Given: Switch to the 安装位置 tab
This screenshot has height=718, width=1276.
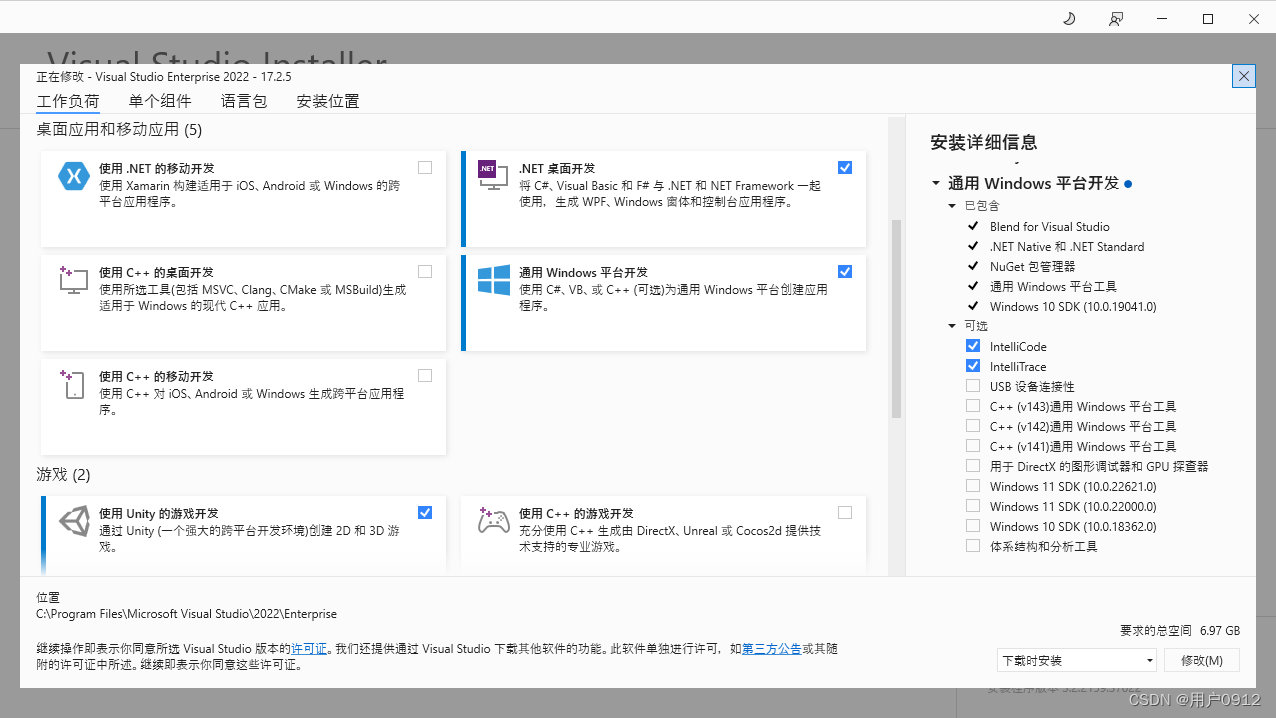Looking at the screenshot, I should pos(328,101).
